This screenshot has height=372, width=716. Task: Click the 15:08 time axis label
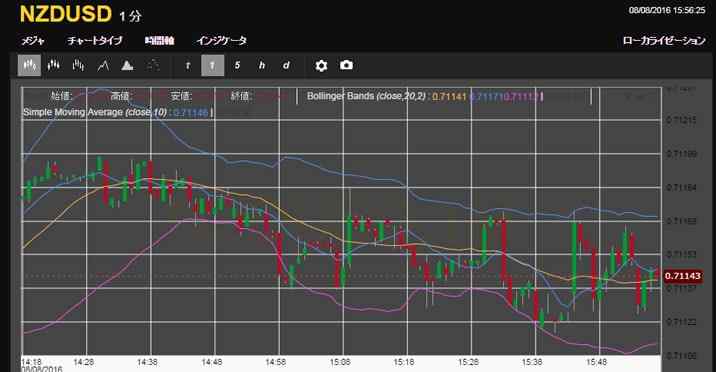(340, 362)
